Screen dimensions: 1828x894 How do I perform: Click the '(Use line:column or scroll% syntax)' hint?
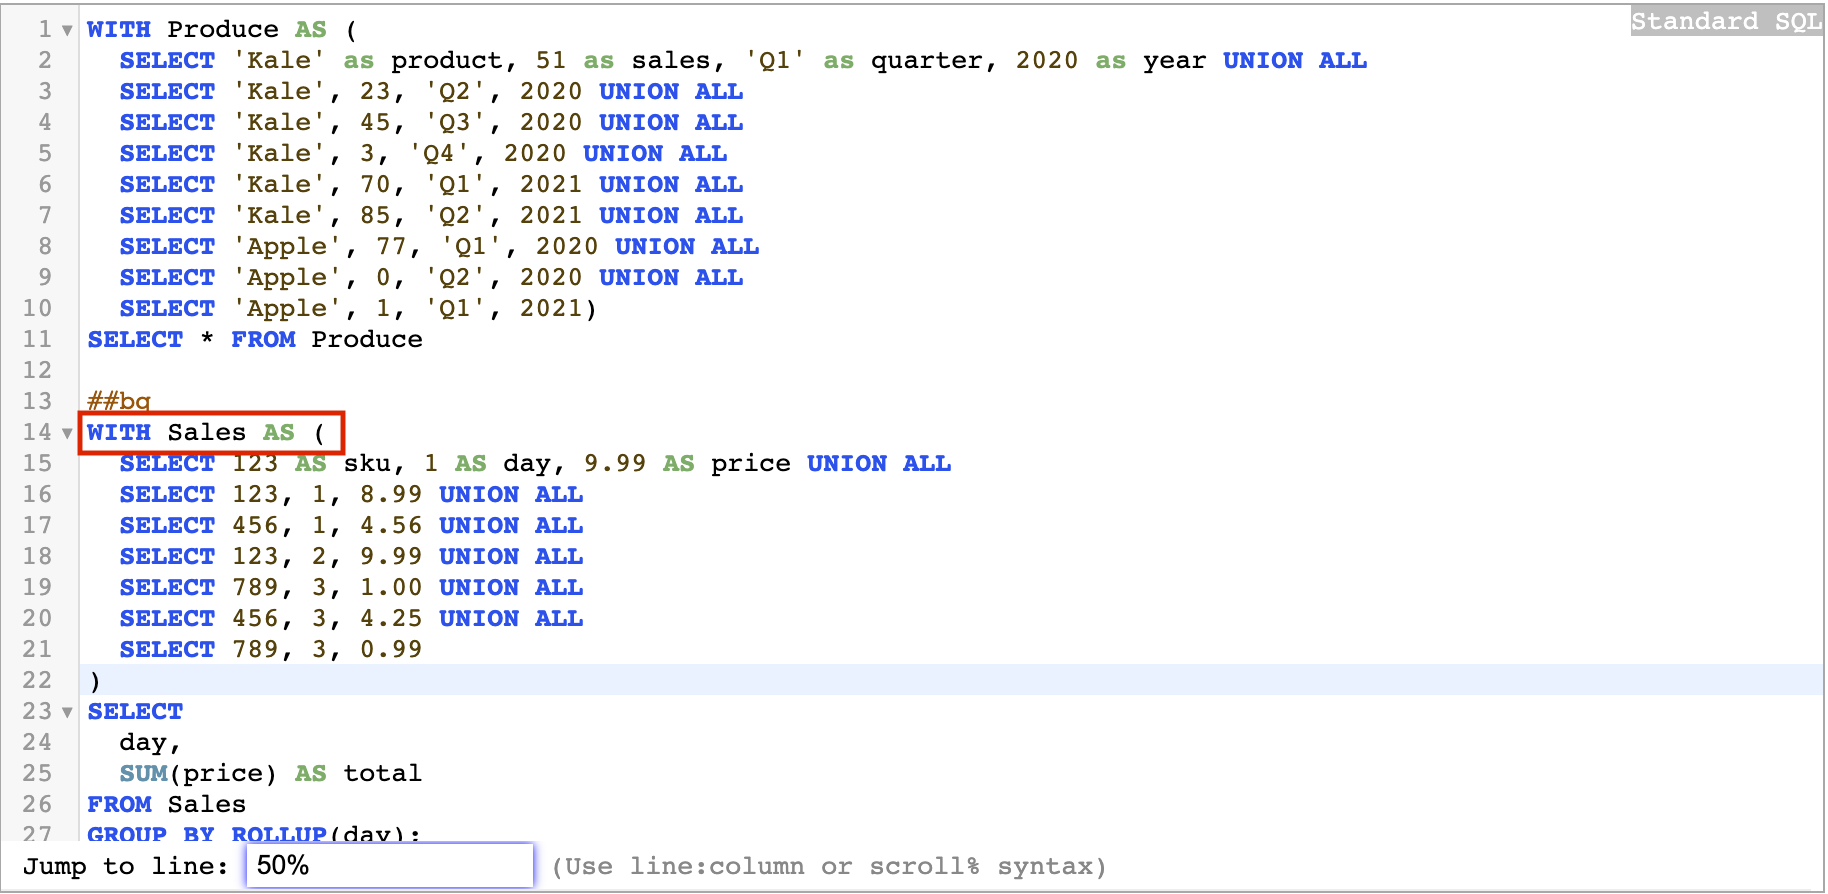830,867
